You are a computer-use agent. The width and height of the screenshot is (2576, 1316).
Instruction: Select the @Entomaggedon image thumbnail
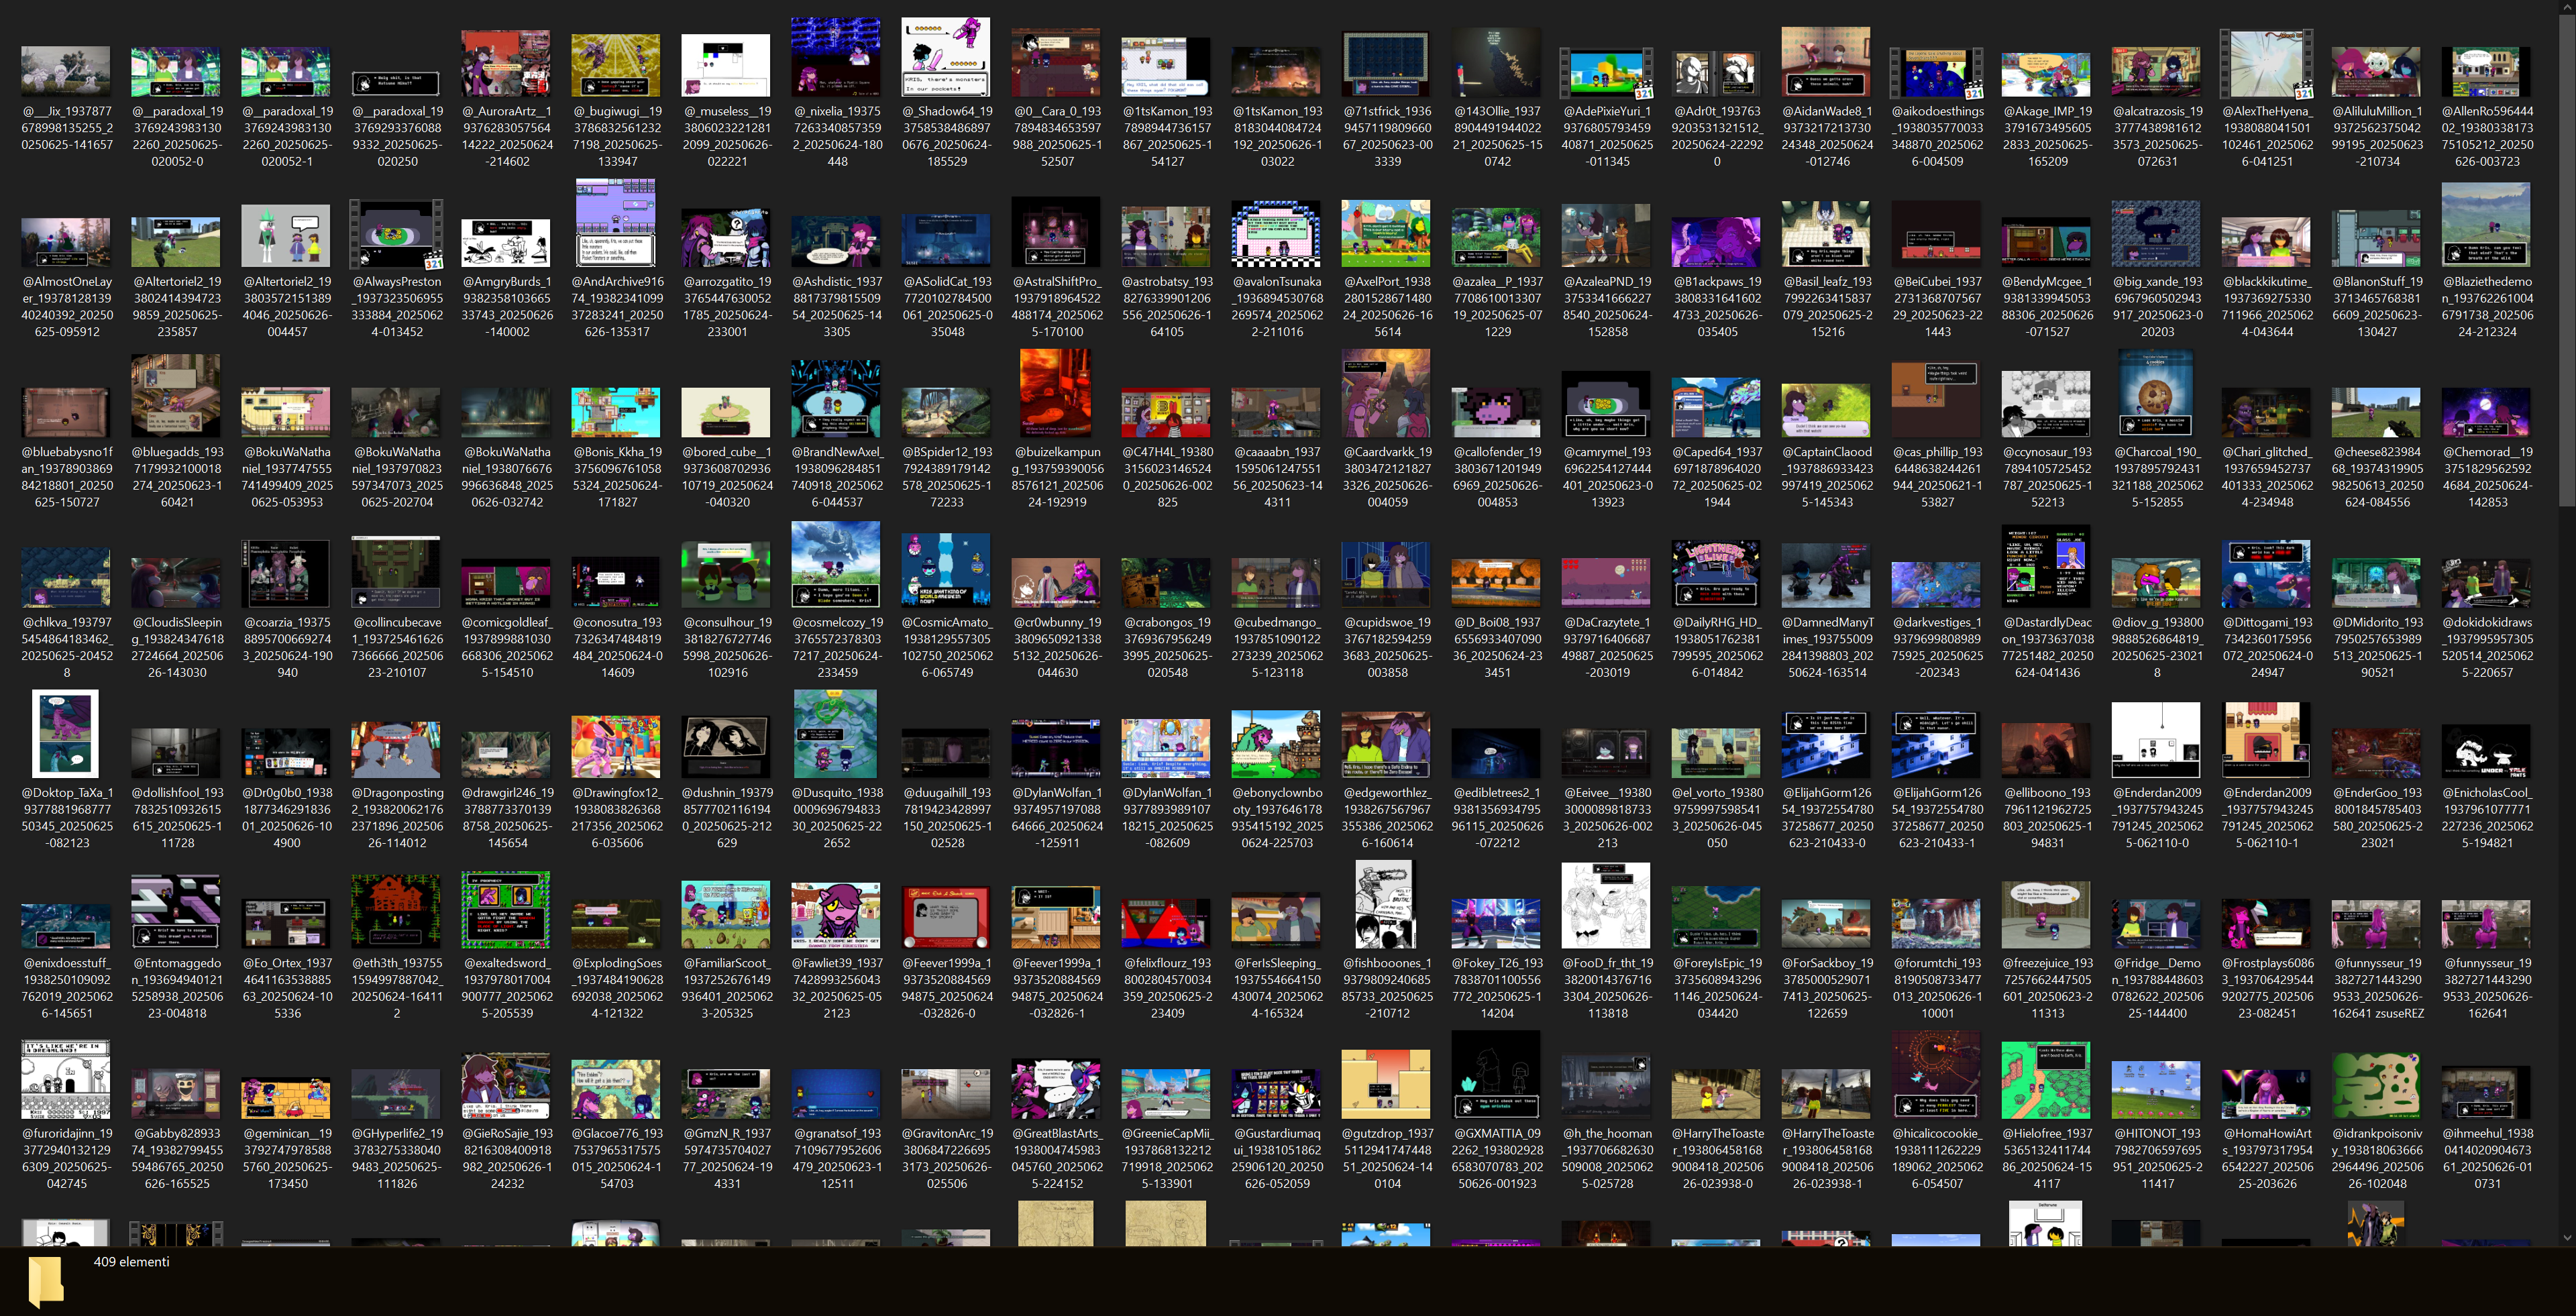tap(176, 912)
